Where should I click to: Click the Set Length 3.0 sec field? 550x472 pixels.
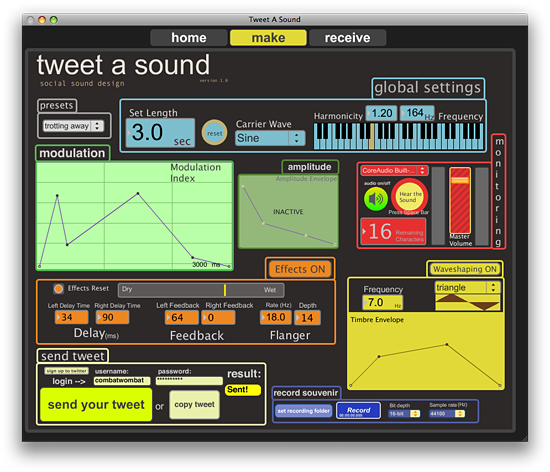160,133
